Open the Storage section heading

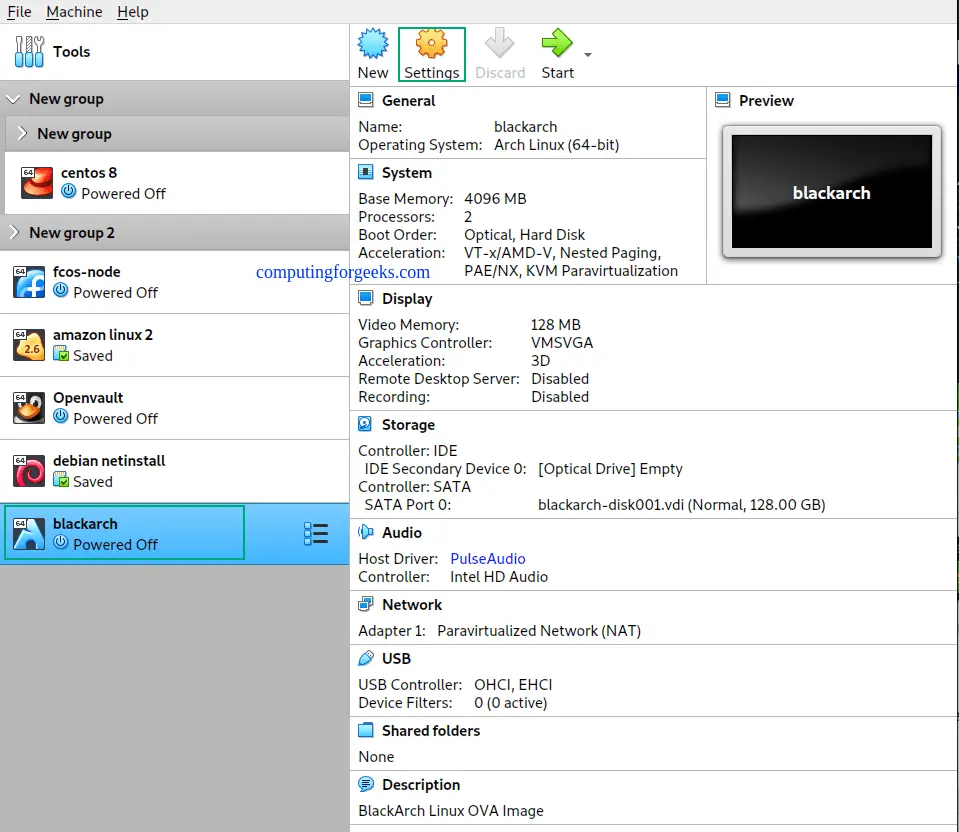click(408, 425)
